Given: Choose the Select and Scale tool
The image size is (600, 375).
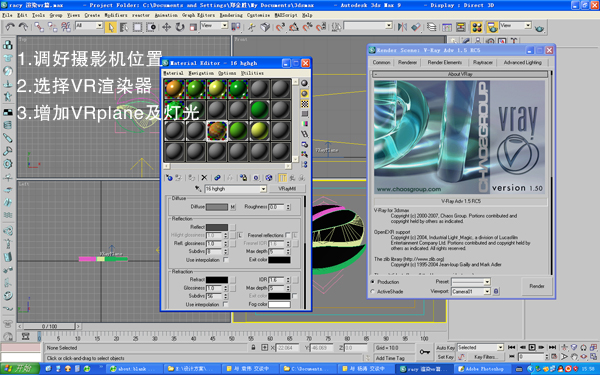Looking at the screenshot, I should 193,27.
